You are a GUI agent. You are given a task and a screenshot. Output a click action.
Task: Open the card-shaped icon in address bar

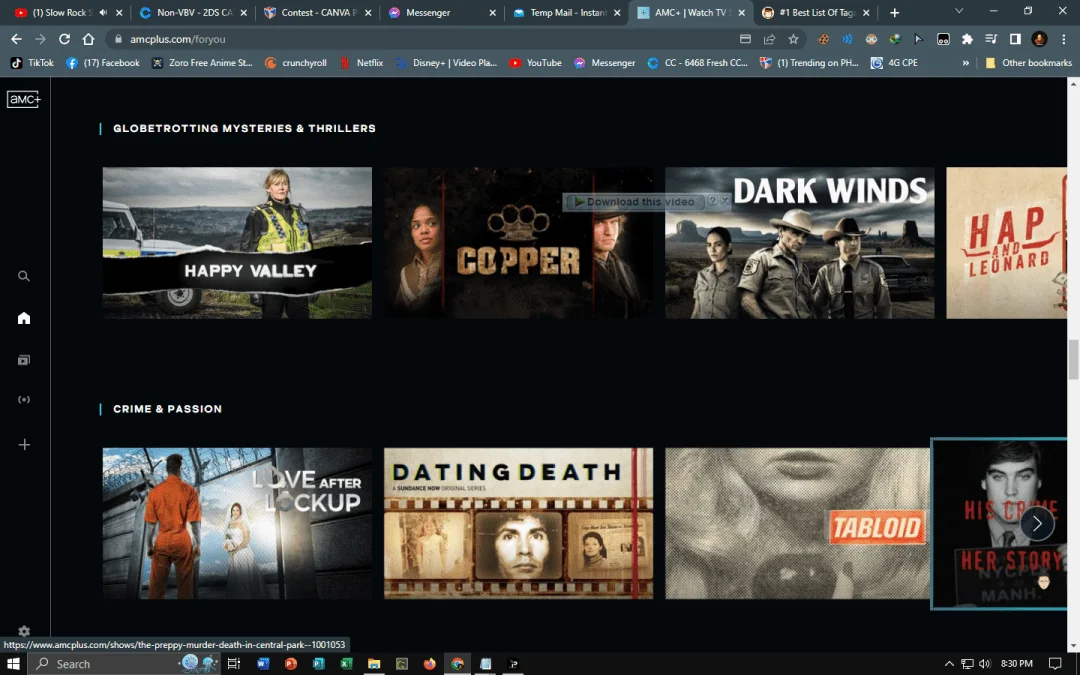click(745, 39)
